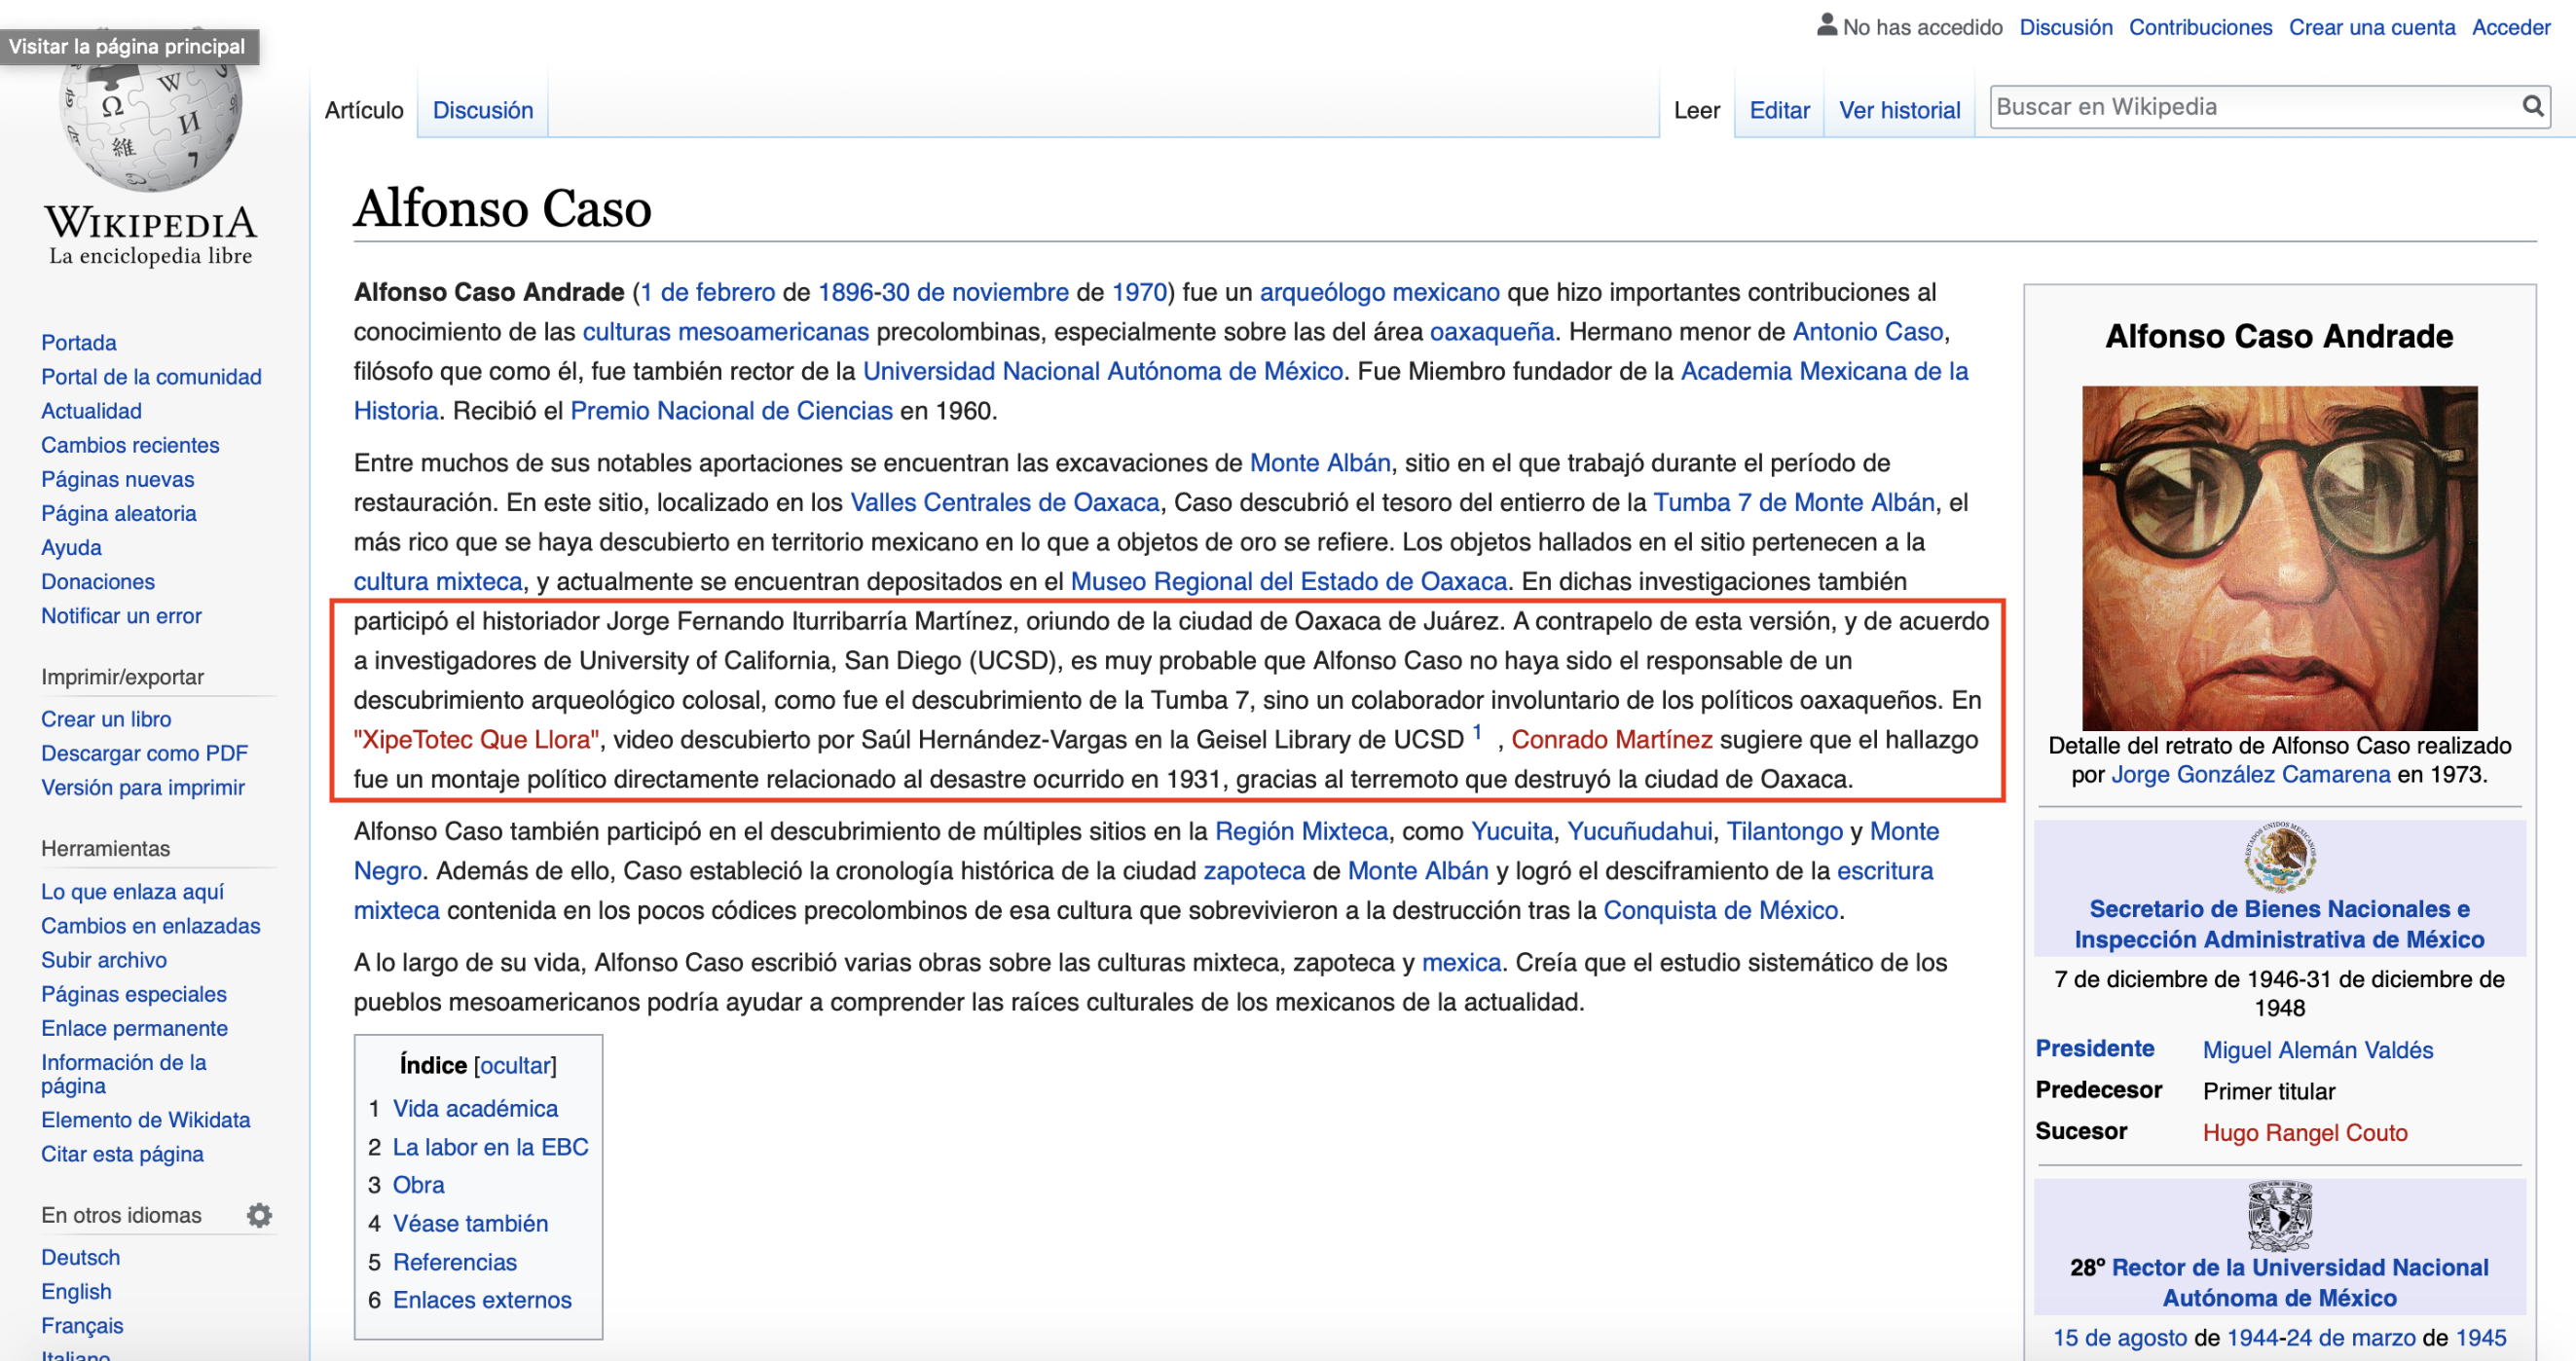Click the Buscar en Wikipedia field
This screenshot has height=1361, width=2576.
point(2250,106)
